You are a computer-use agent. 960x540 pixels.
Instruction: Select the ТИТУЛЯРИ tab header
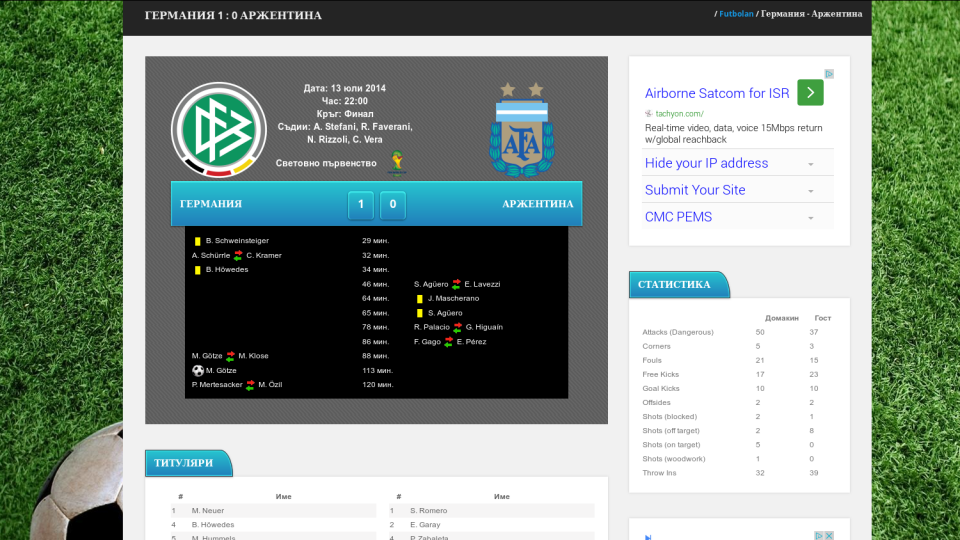(188, 463)
